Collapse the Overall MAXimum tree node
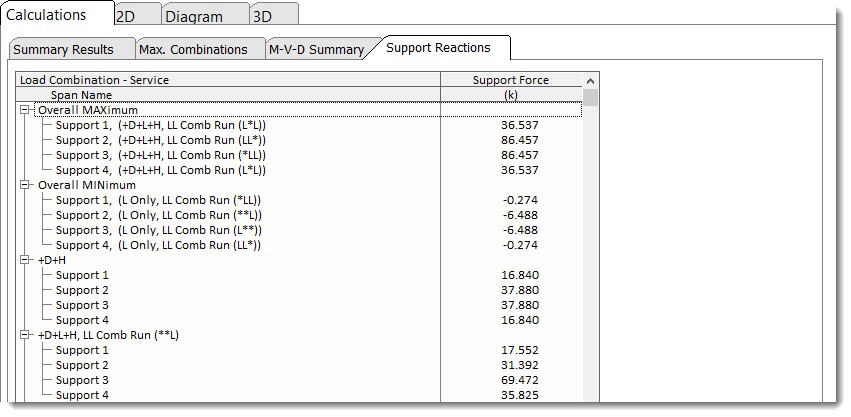Image resolution: width=851 pixels, height=417 pixels. click(24, 110)
